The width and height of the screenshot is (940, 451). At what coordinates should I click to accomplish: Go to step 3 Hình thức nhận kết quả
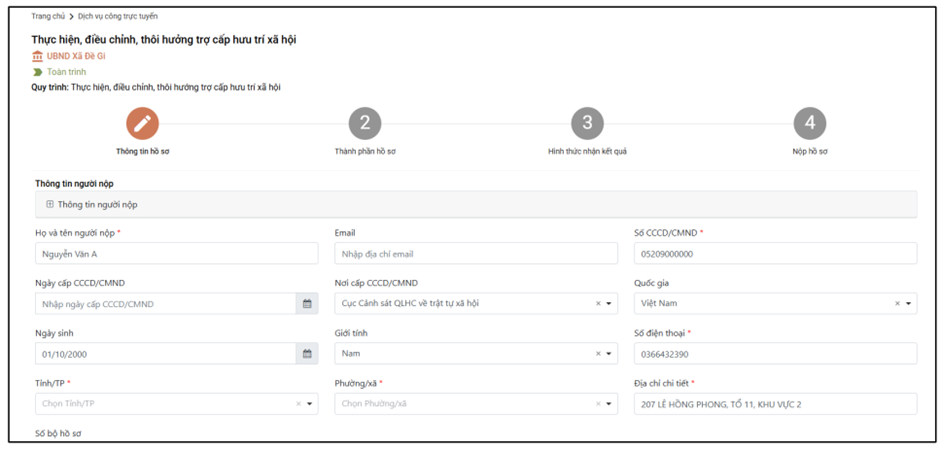(x=587, y=123)
